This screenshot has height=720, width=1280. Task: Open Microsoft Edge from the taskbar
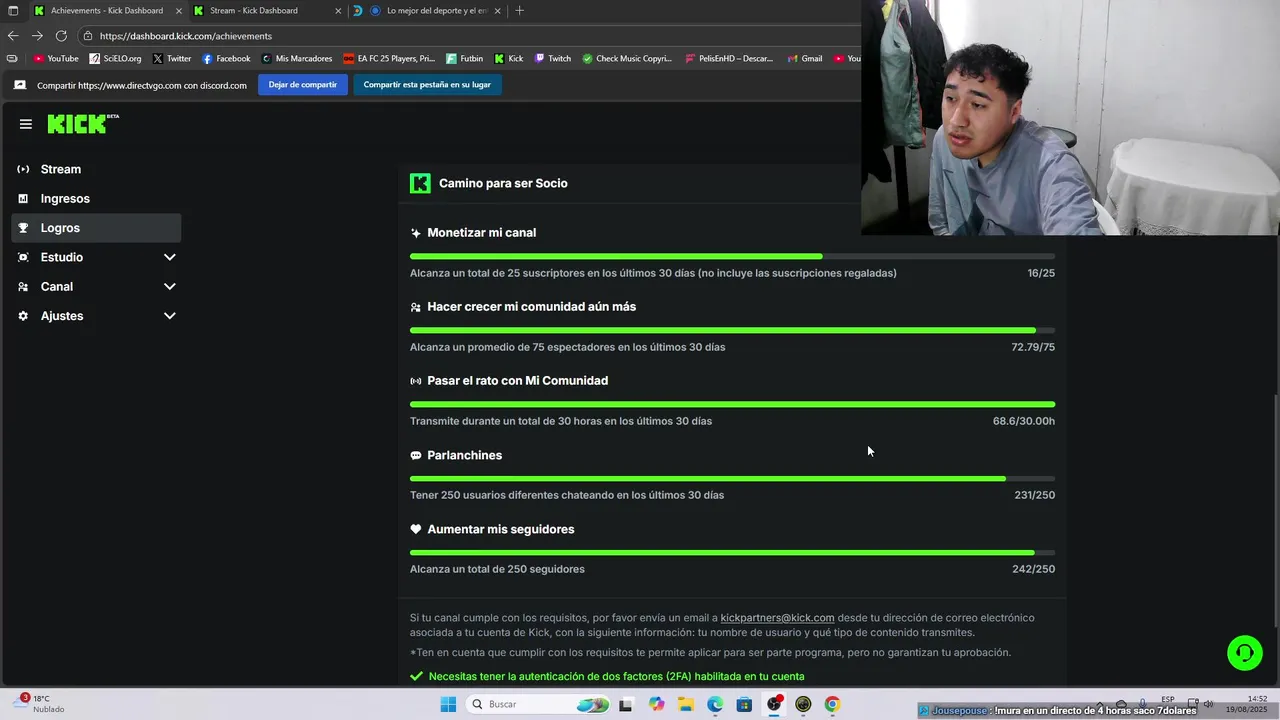coord(715,704)
